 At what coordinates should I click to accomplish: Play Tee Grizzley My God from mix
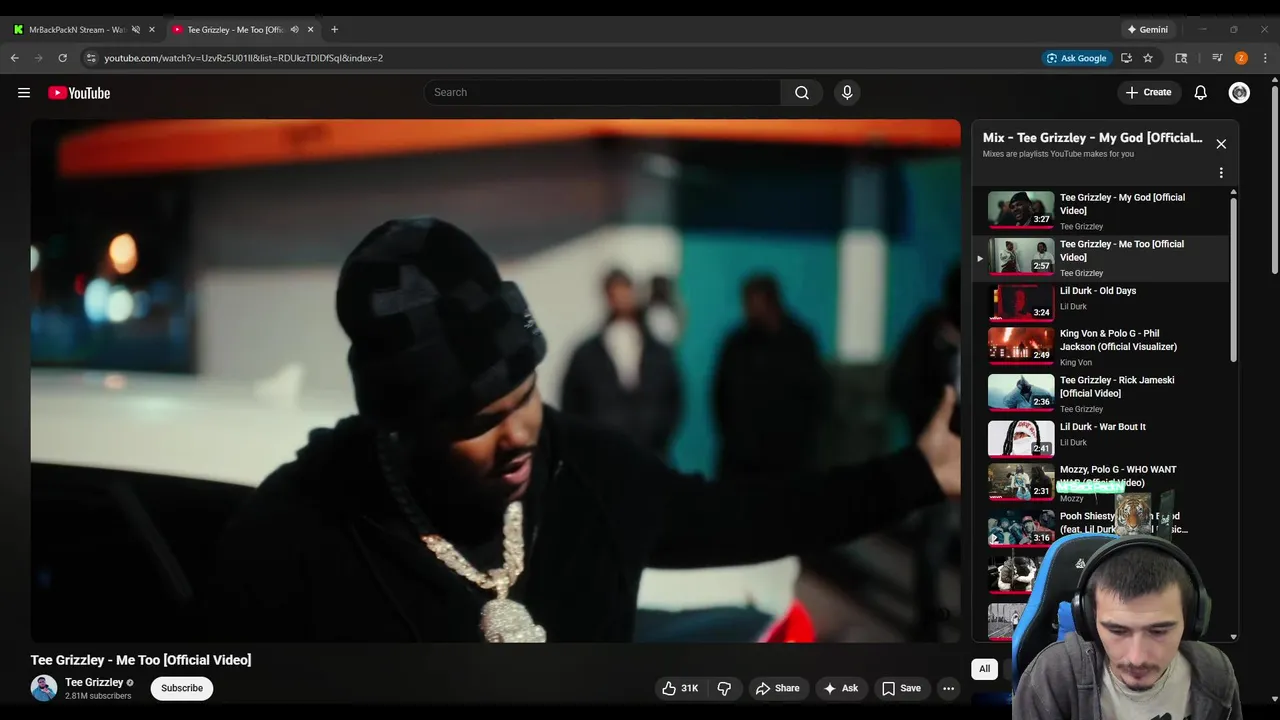(x=1101, y=211)
